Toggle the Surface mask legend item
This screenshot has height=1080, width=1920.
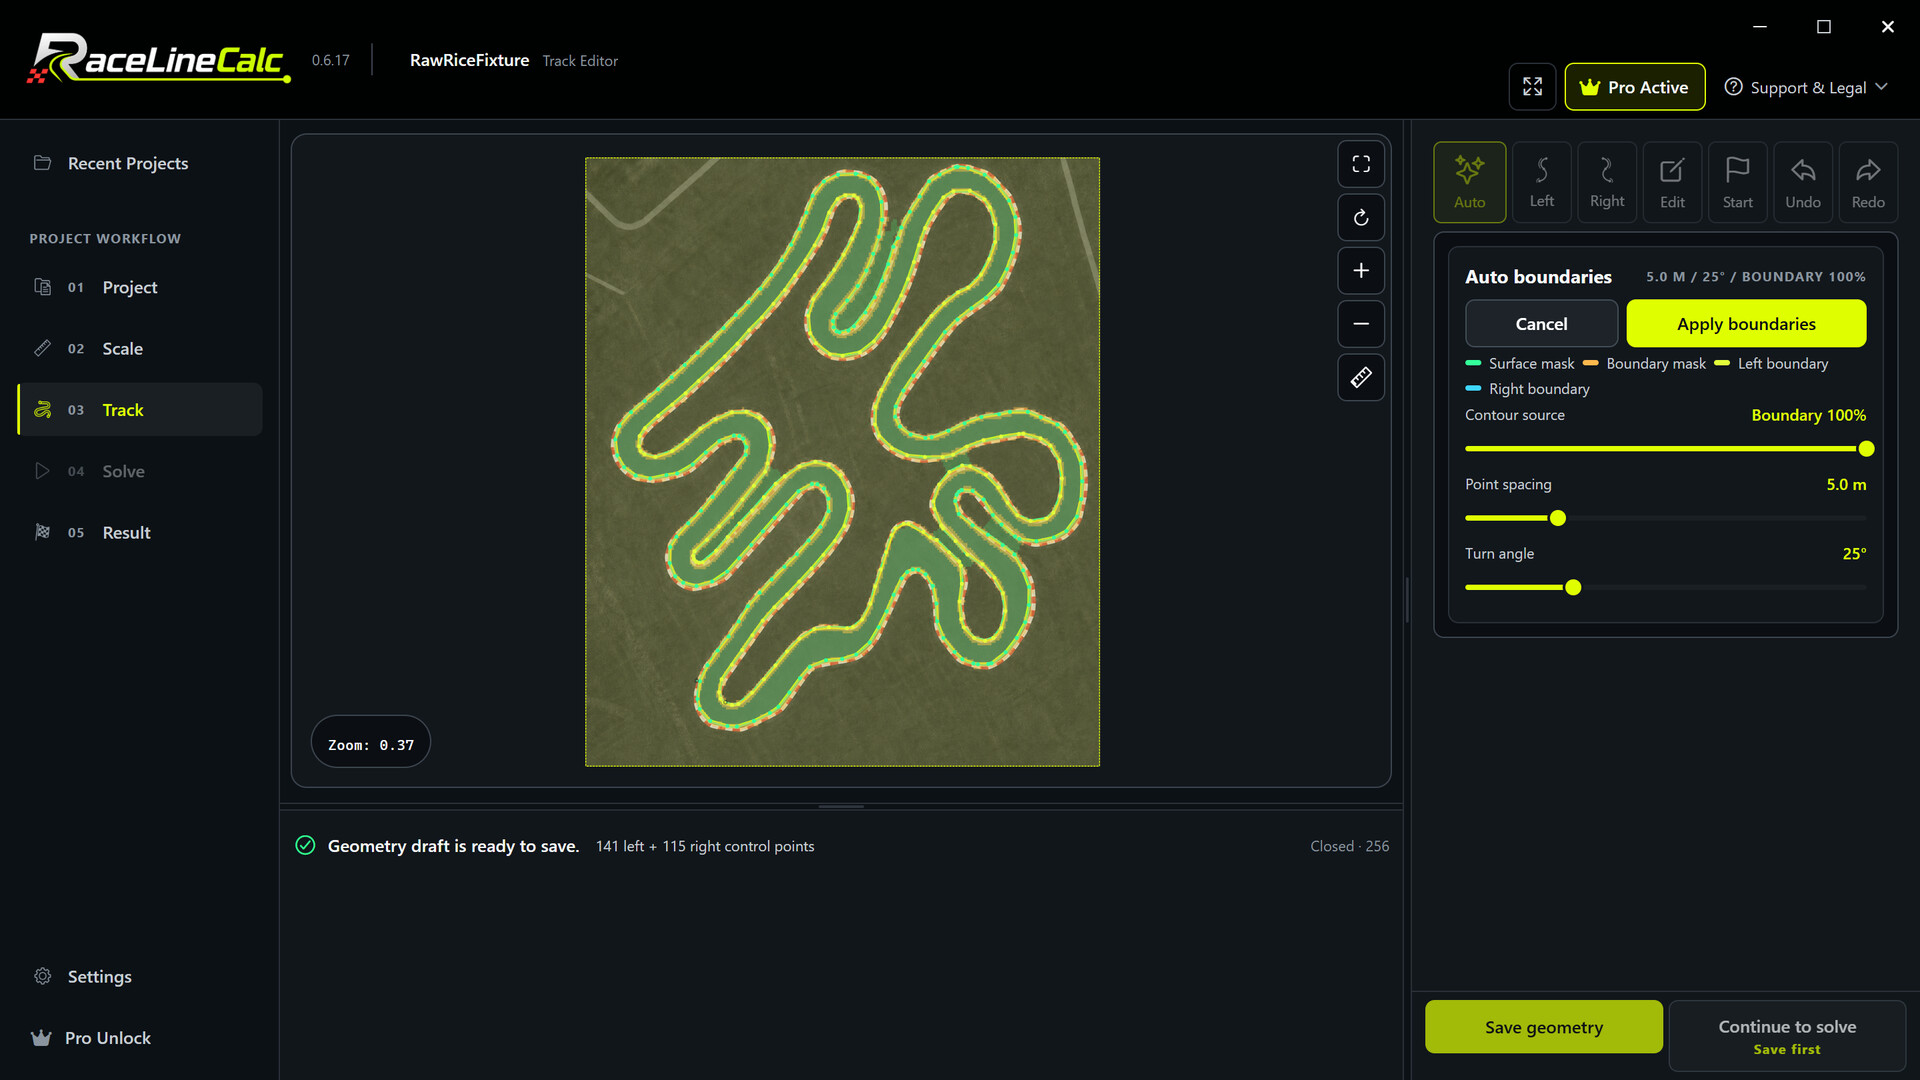tap(1520, 363)
